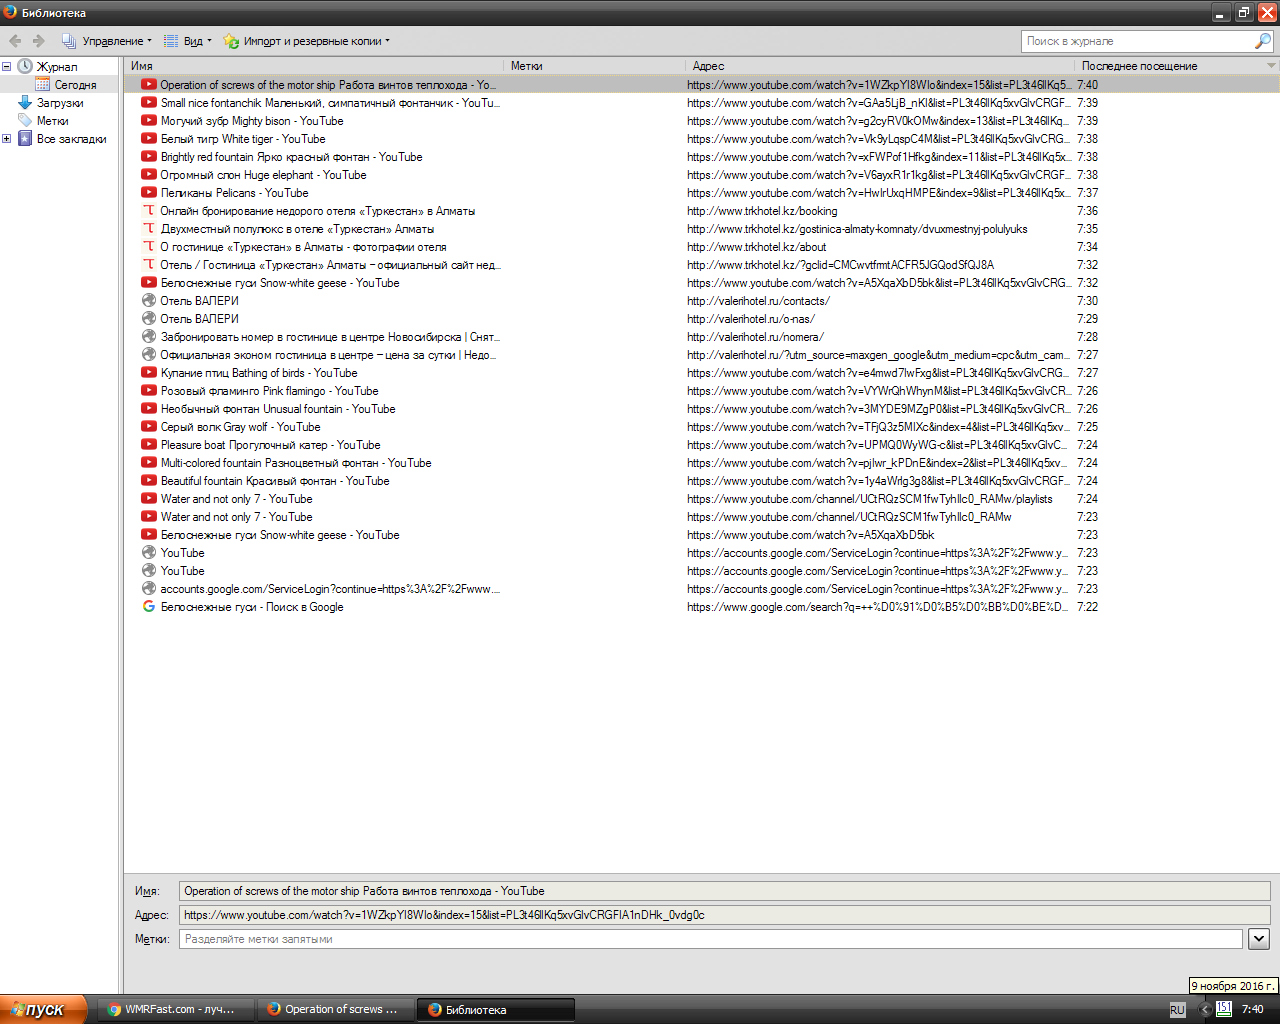Image resolution: width=1280 pixels, height=1024 pixels.
Task: Select 'Pleasure boat Прогулочный катер' entry
Action: tap(701, 445)
